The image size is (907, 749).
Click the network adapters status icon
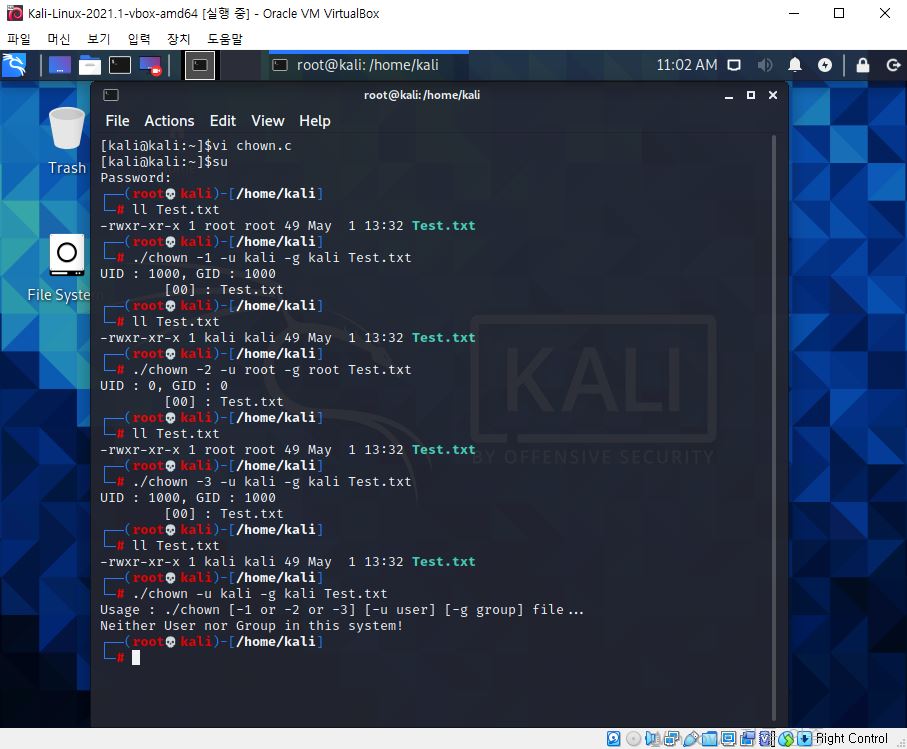672,739
